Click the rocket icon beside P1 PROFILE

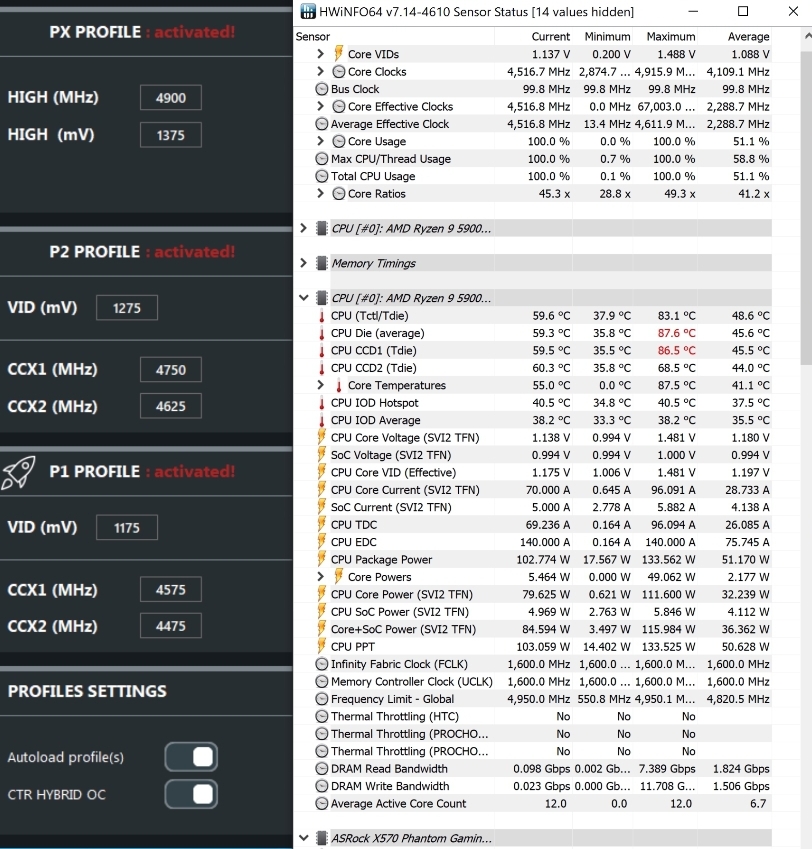(19, 472)
